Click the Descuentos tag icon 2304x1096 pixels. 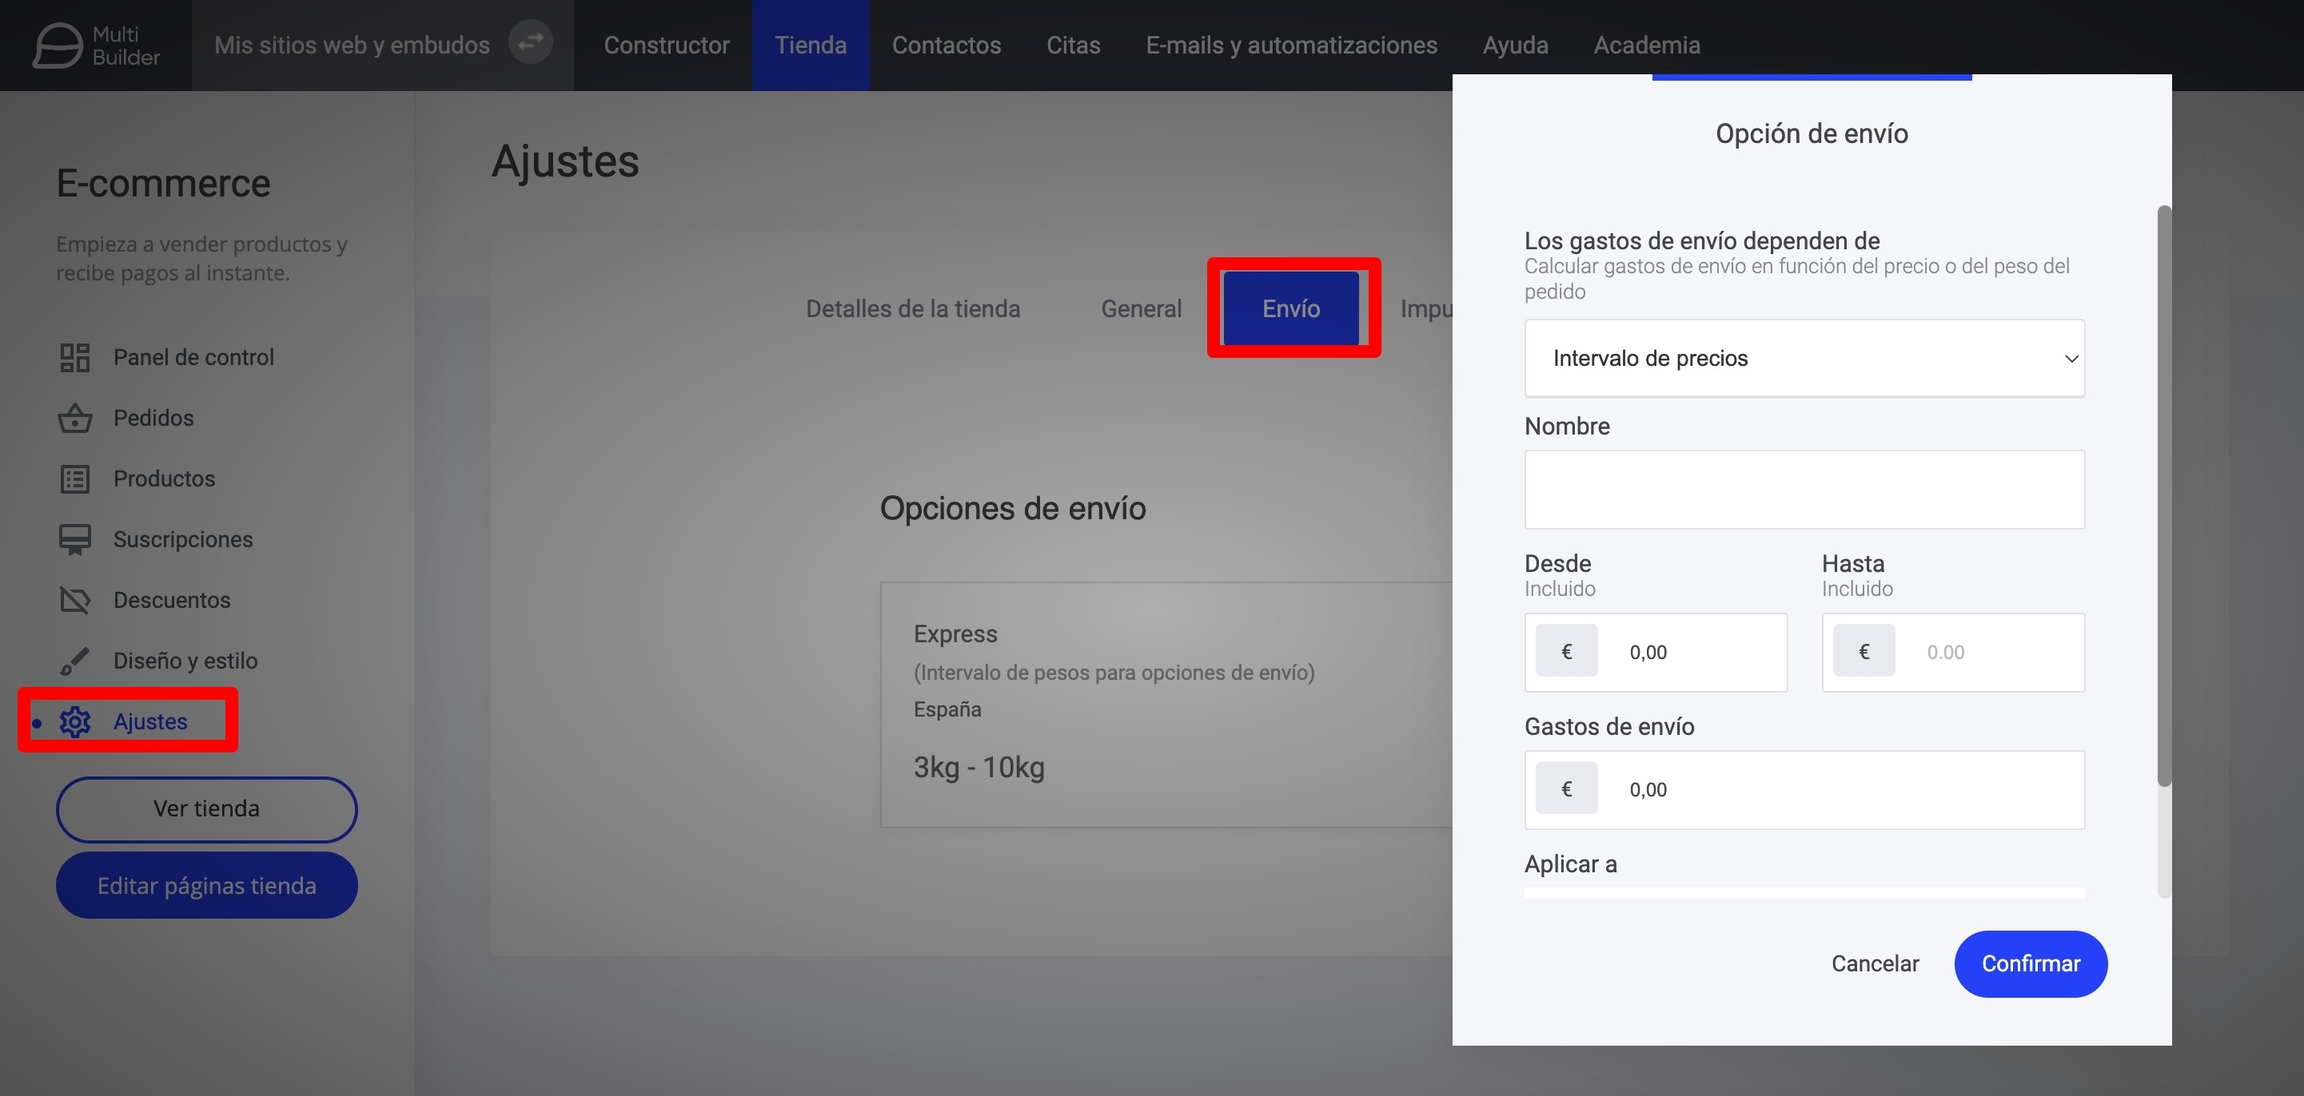75,600
